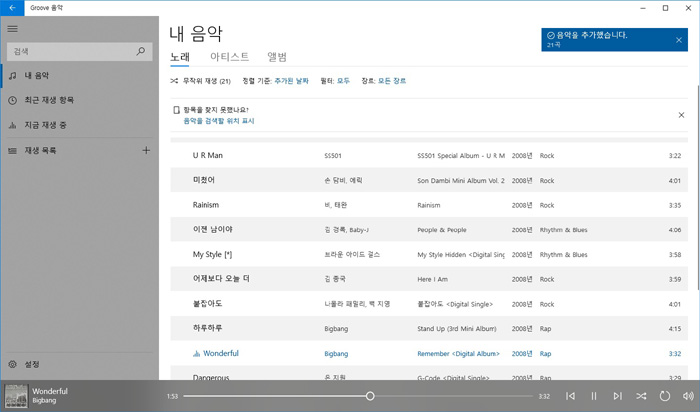Start 무작위 재생 (21) shuffle all
Image resolution: width=700 pixels, height=412 pixels.
pyautogui.click(x=200, y=81)
